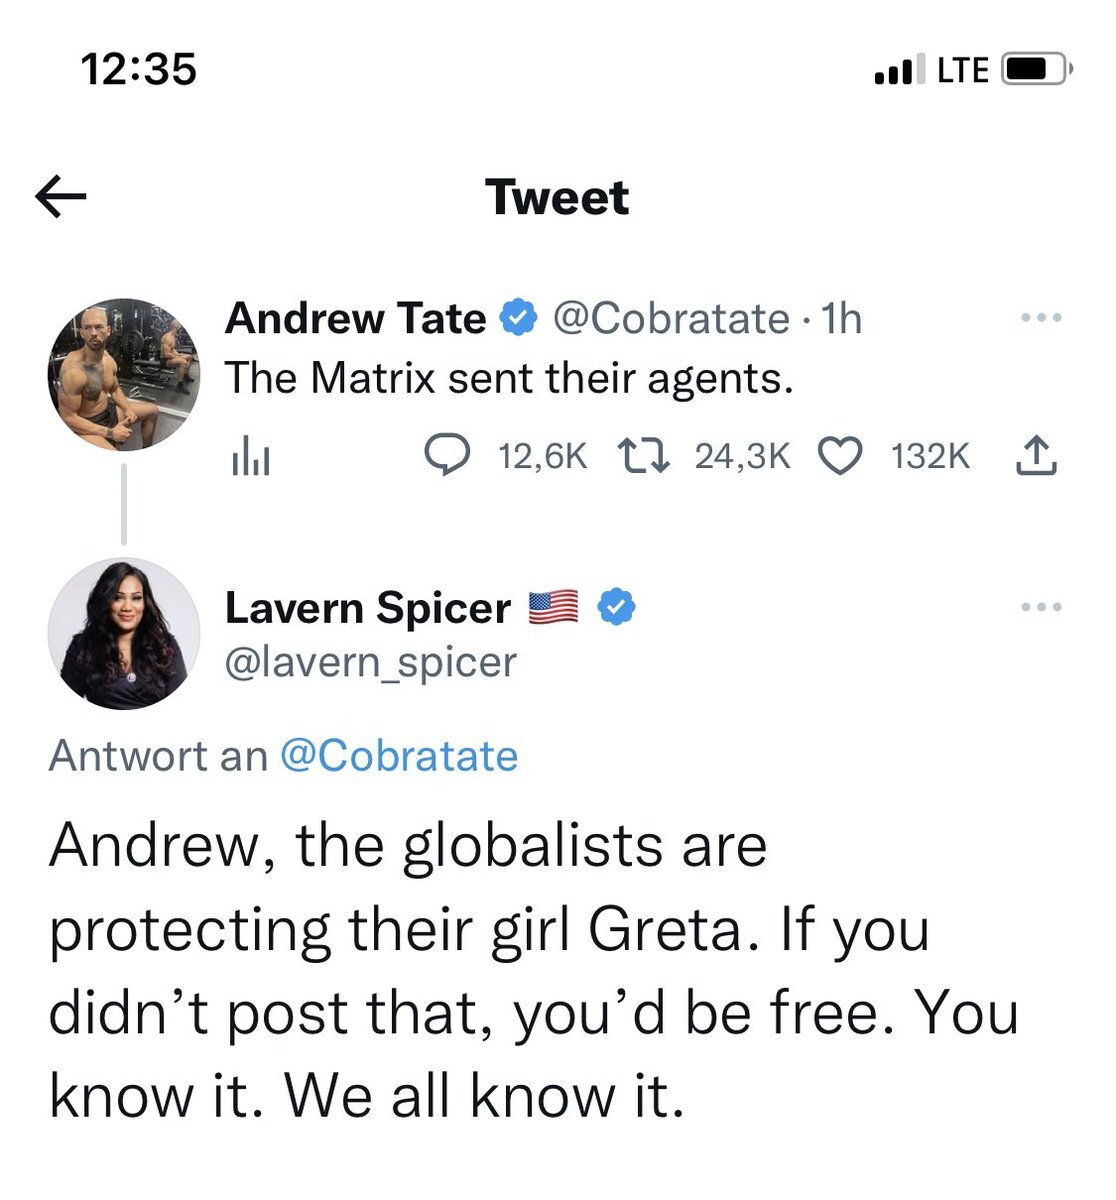Image resolution: width=1116 pixels, height=1200 pixels.
Task: Tap the blue verified badge beside the top author's name
Action: (518, 319)
